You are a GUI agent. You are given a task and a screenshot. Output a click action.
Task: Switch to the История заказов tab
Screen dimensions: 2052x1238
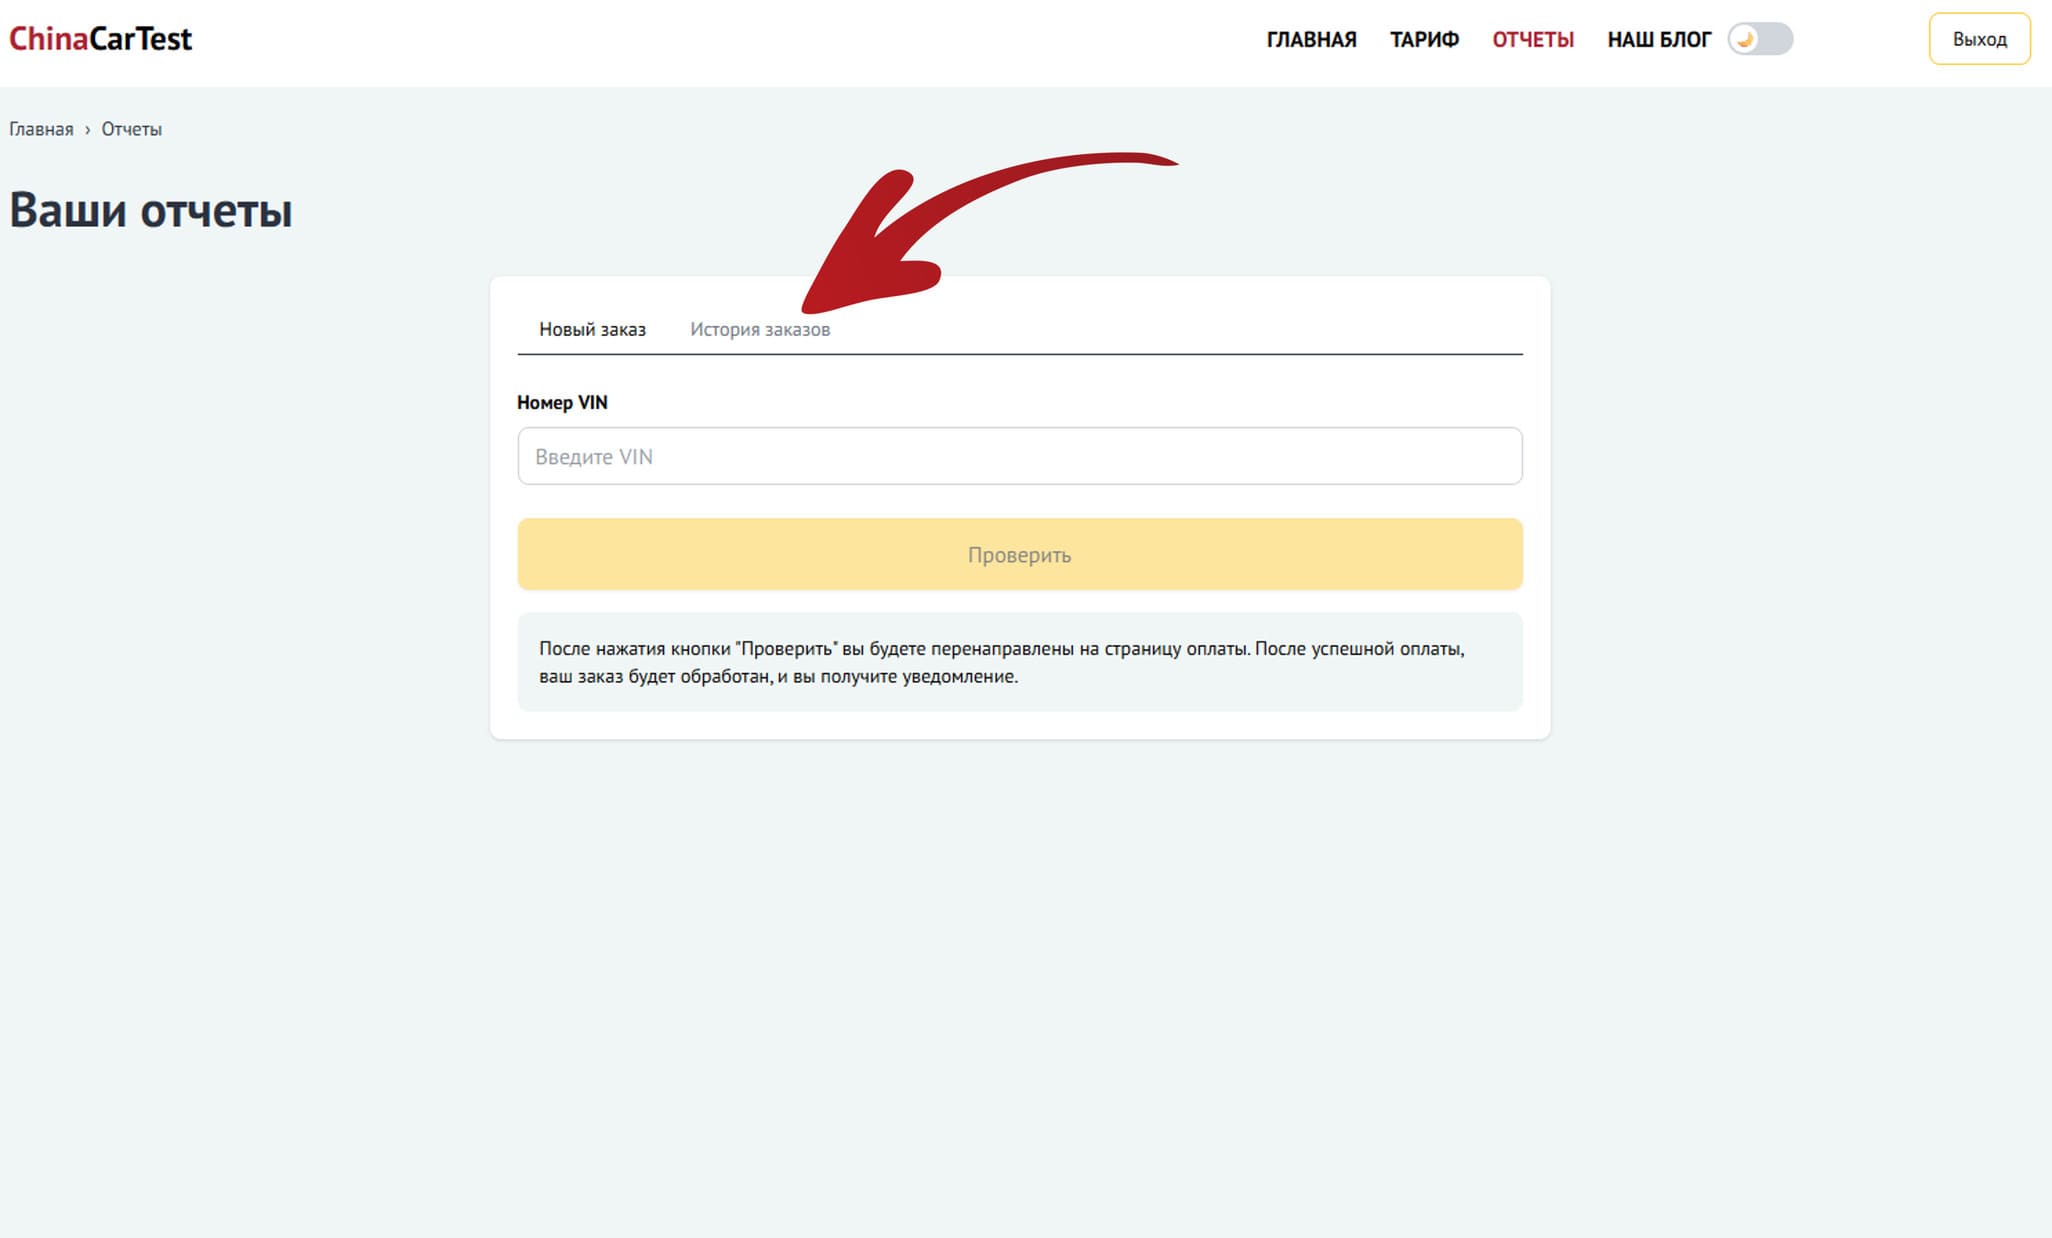[760, 329]
